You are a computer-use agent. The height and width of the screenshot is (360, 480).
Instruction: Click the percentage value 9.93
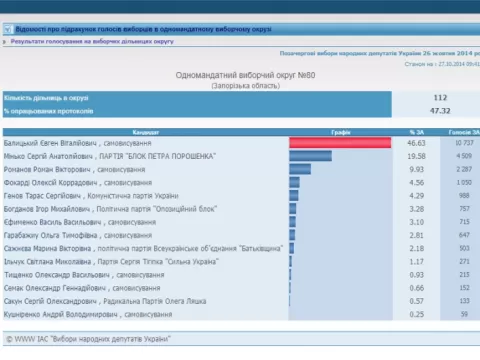click(x=417, y=169)
